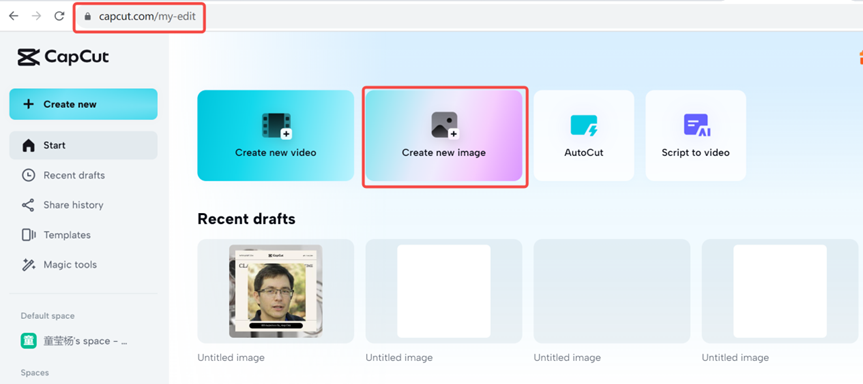This screenshot has height=384, width=863.
Task: Click the orange gift icon at top right
Action: tap(860, 56)
